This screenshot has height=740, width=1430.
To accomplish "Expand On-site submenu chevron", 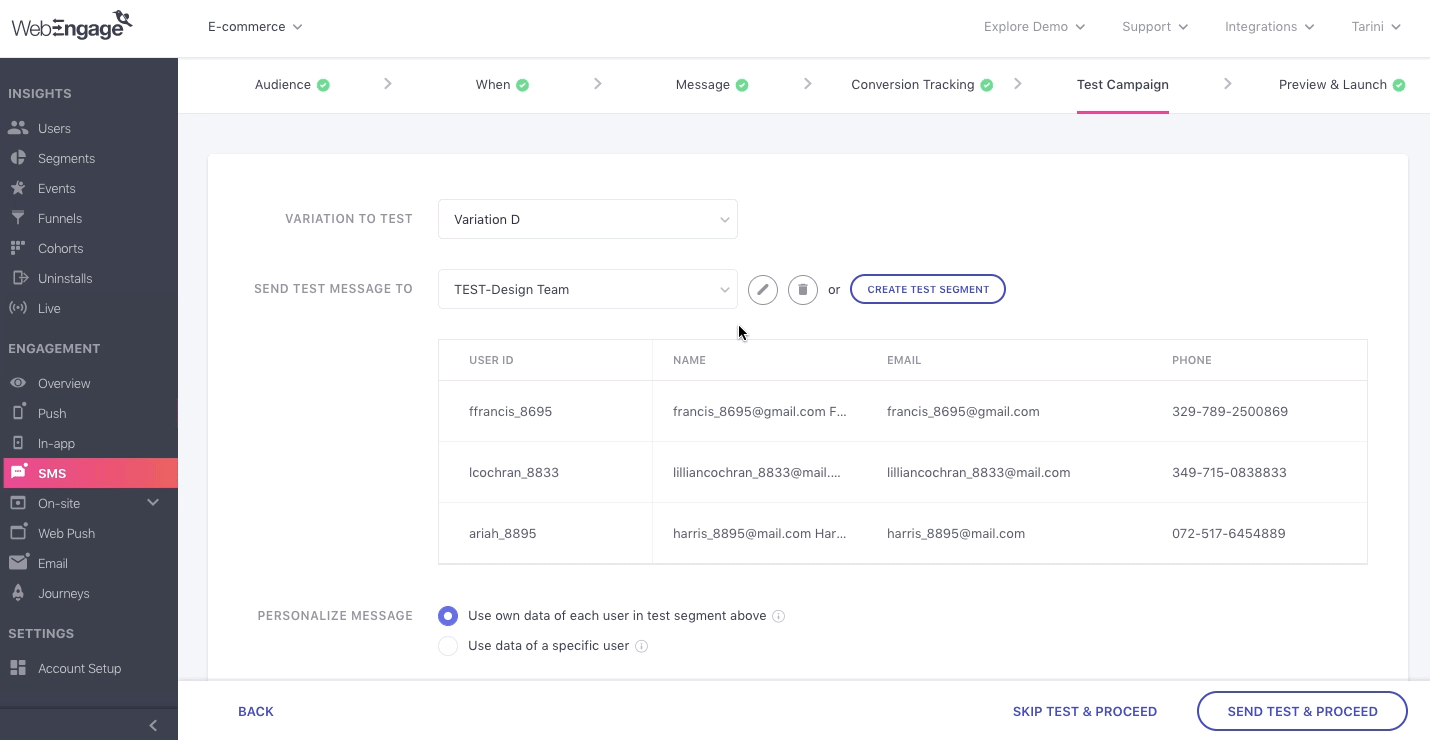I will click(153, 502).
